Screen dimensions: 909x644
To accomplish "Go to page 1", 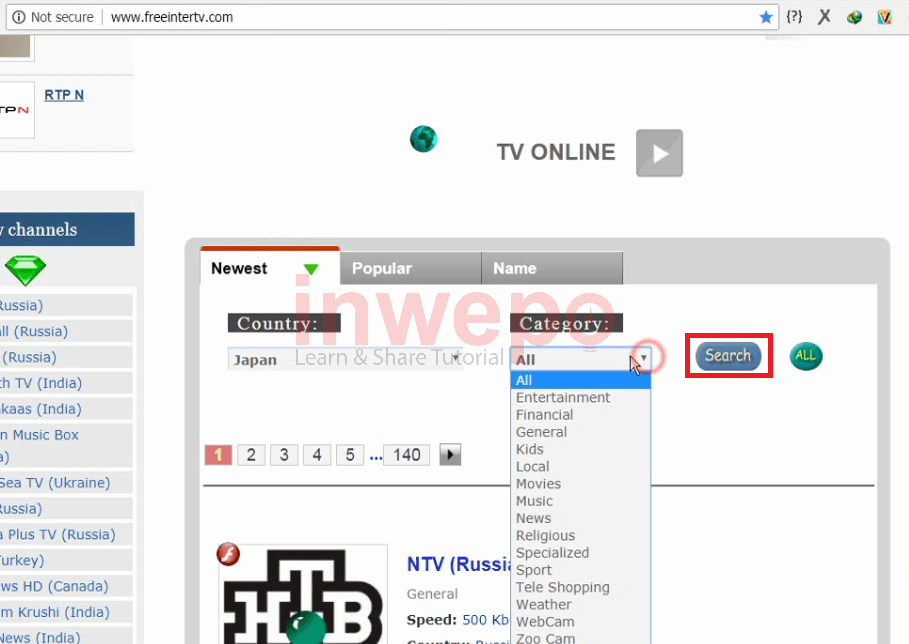I will [x=219, y=455].
